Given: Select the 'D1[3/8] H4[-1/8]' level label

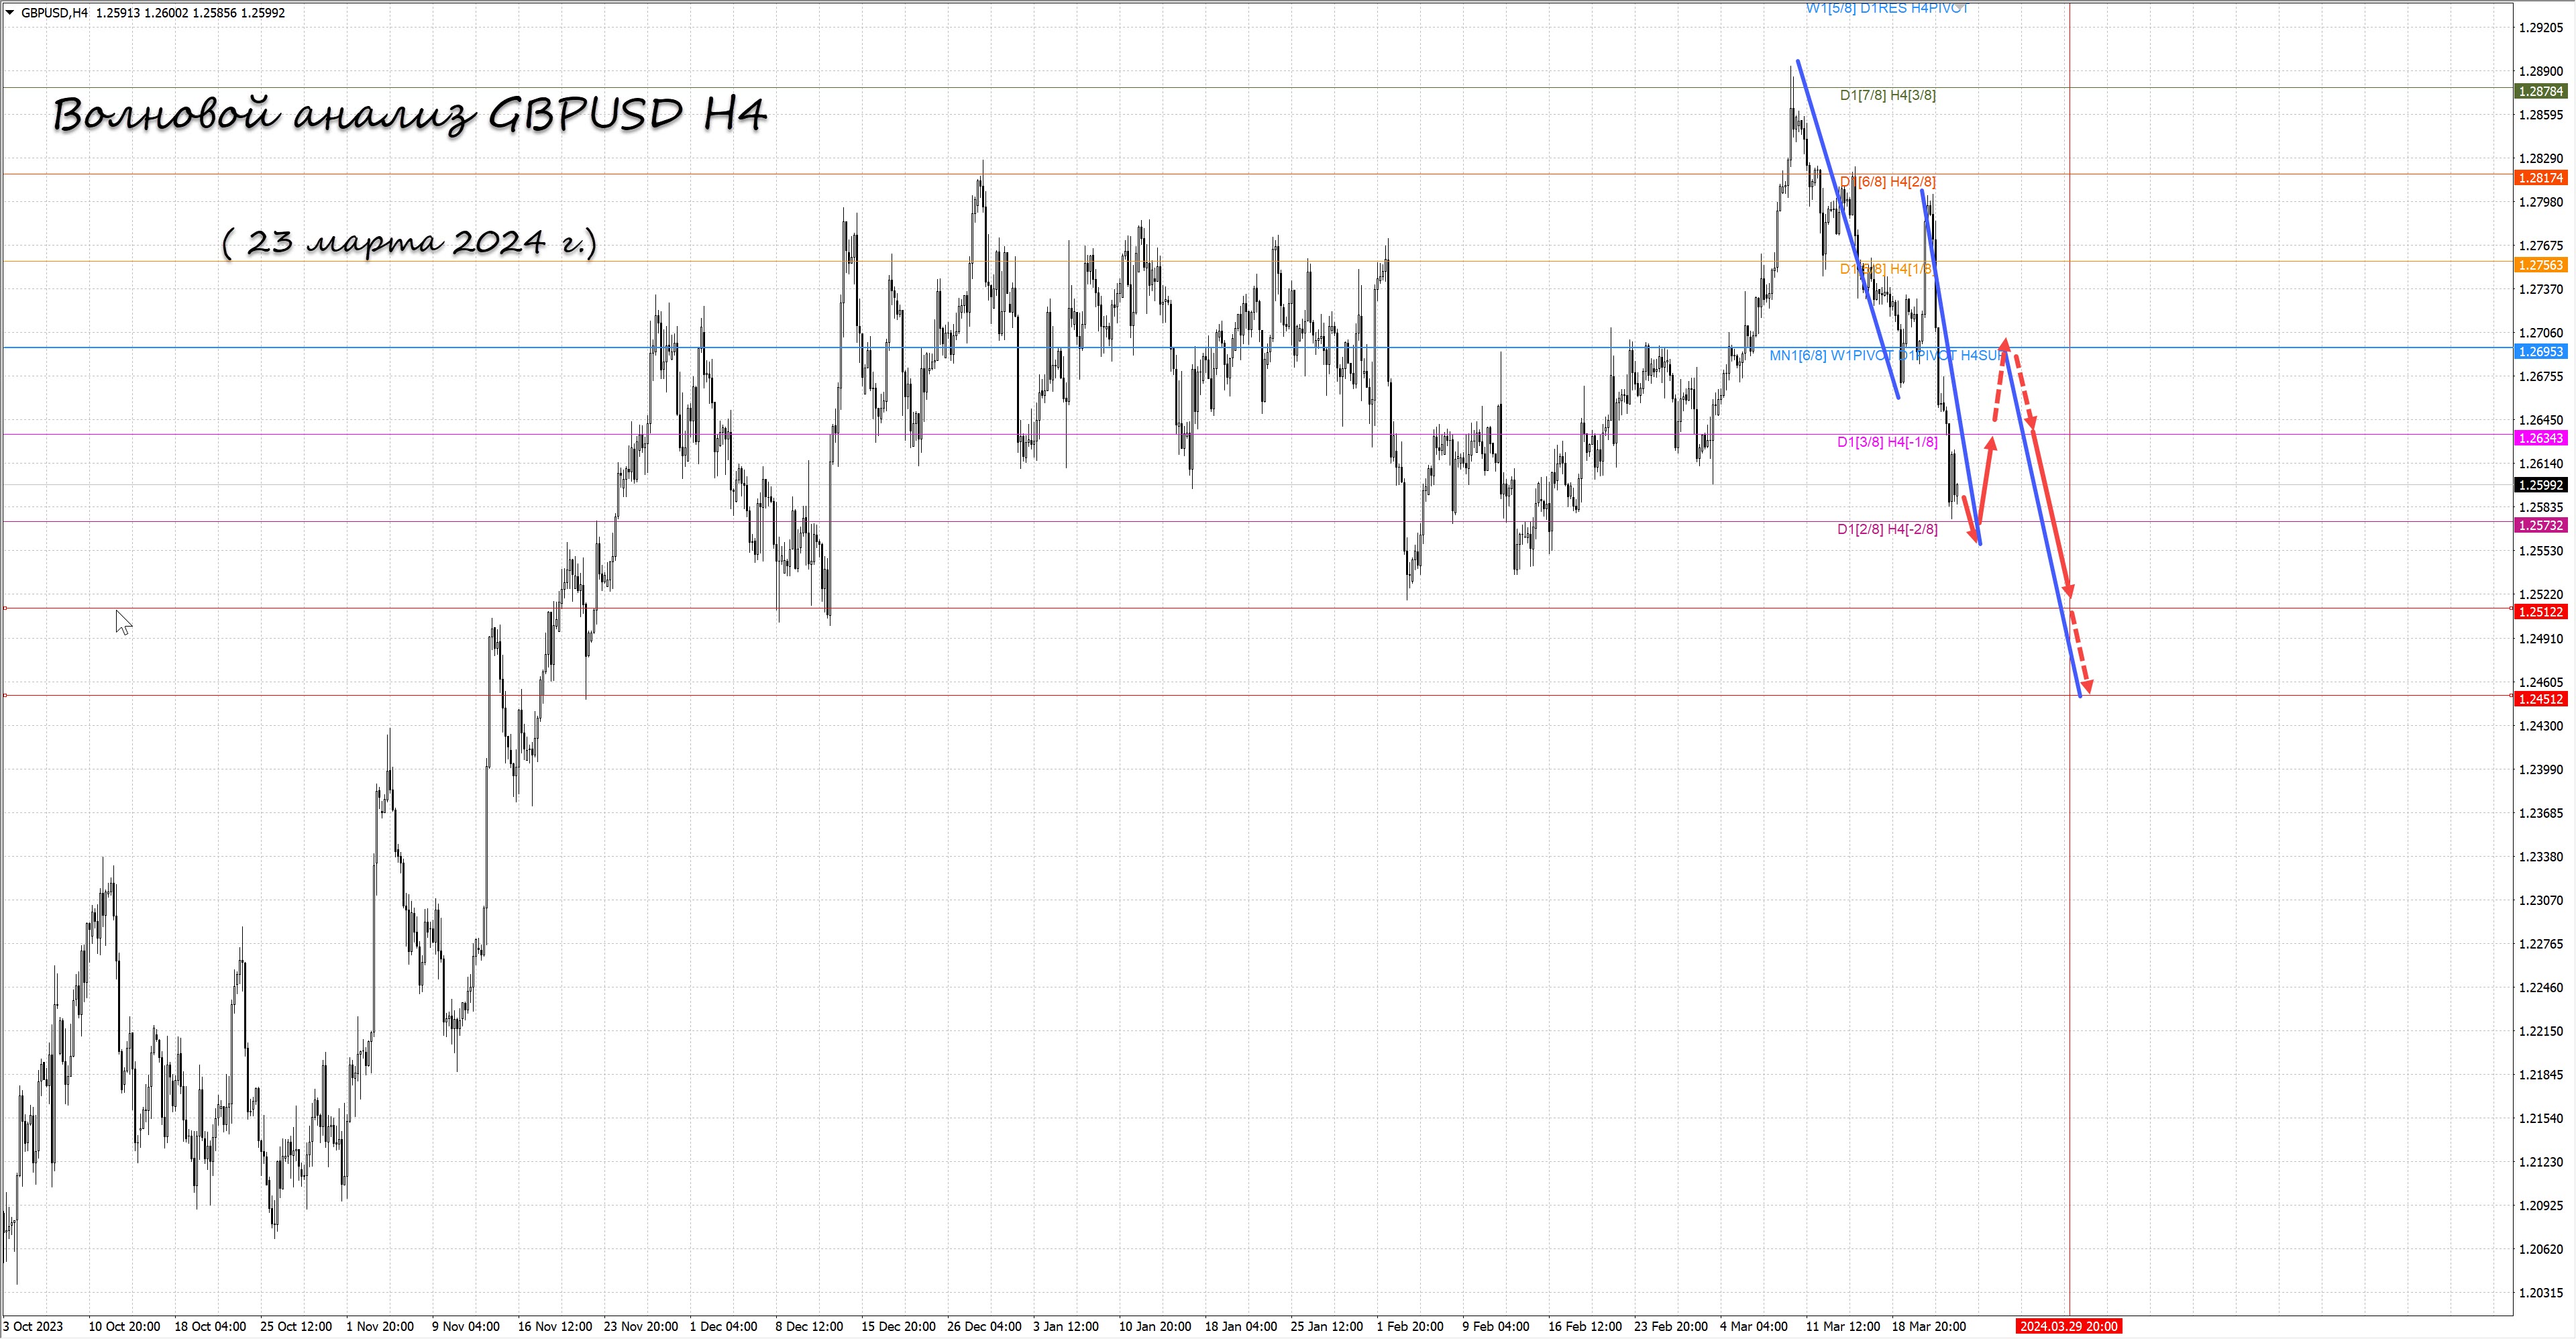Looking at the screenshot, I should pyautogui.click(x=1886, y=442).
